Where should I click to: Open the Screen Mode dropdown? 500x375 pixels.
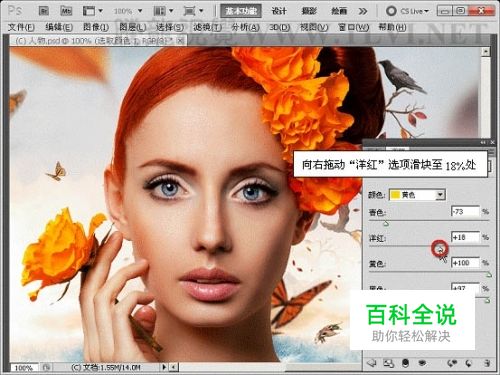(193, 11)
